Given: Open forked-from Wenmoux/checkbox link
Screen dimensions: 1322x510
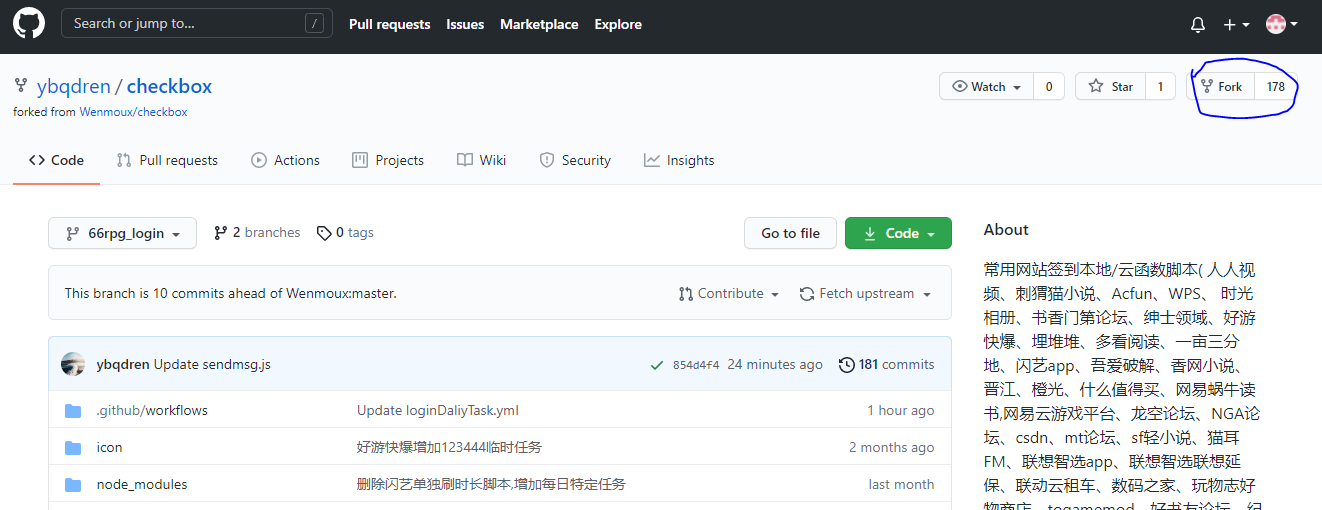Looking at the screenshot, I should click(133, 112).
